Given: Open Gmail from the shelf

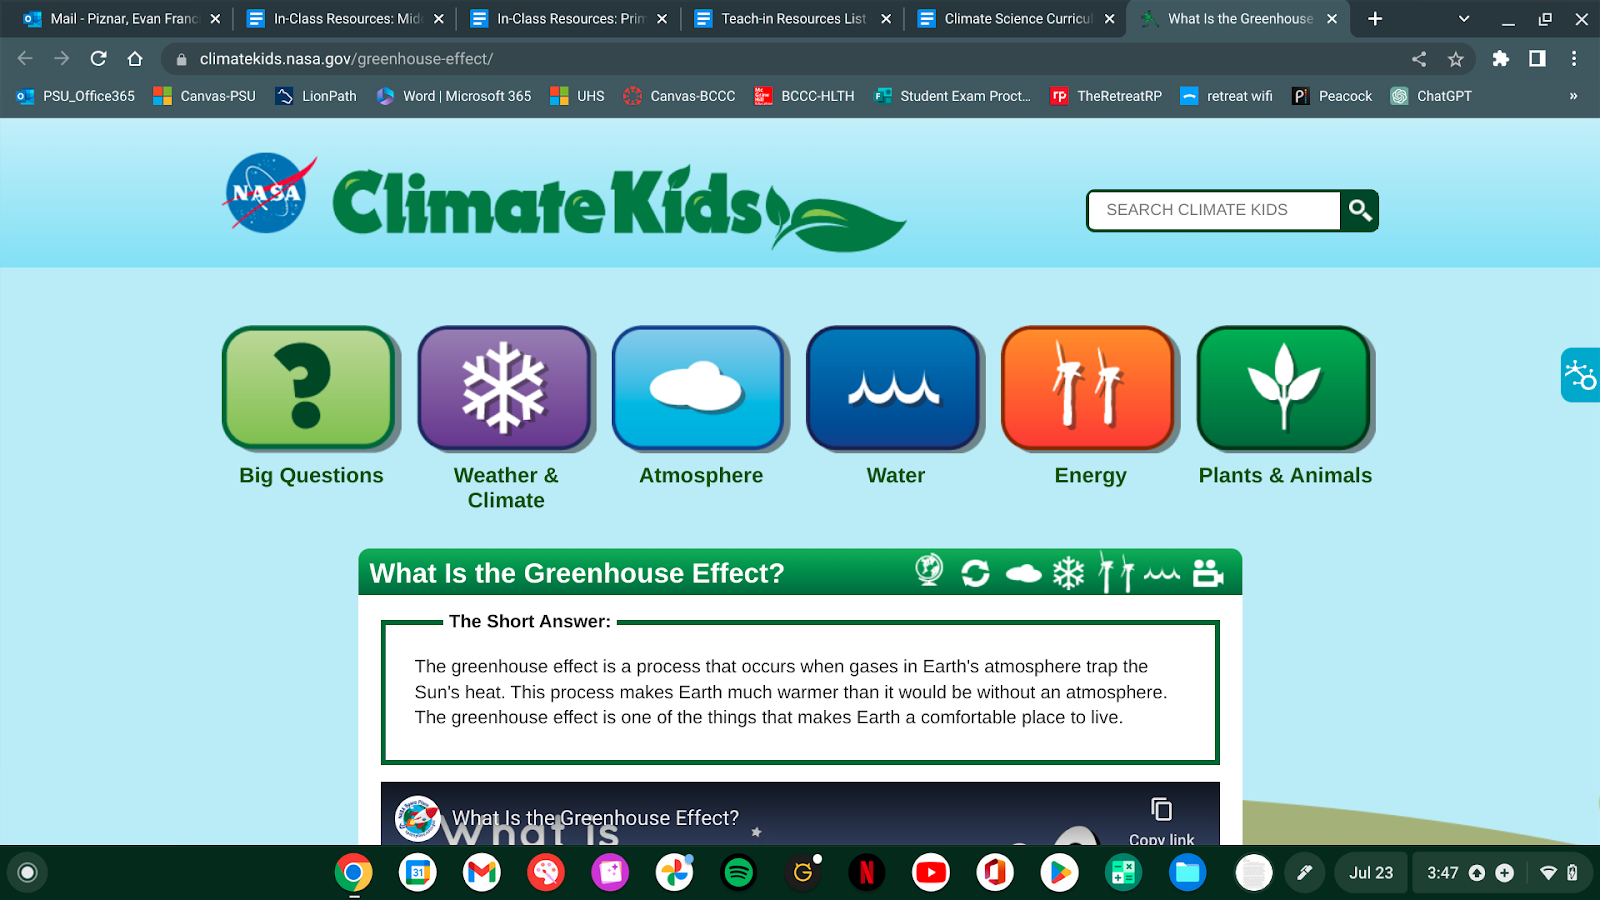Looking at the screenshot, I should click(482, 873).
